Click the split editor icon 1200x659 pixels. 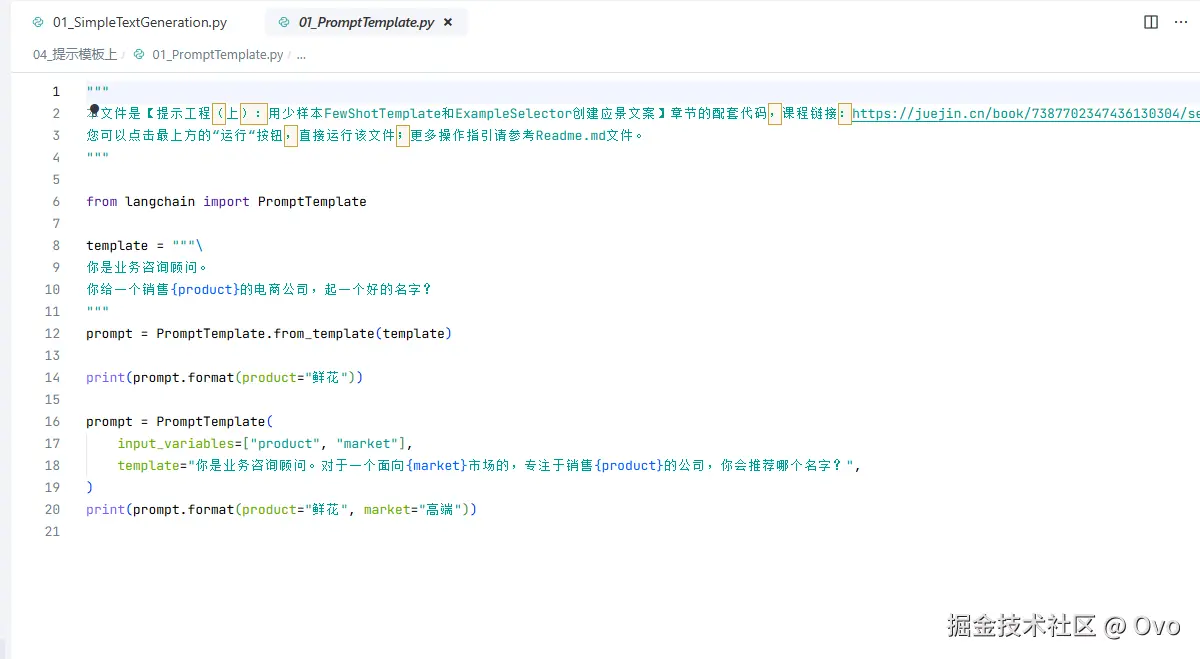coord(1151,22)
